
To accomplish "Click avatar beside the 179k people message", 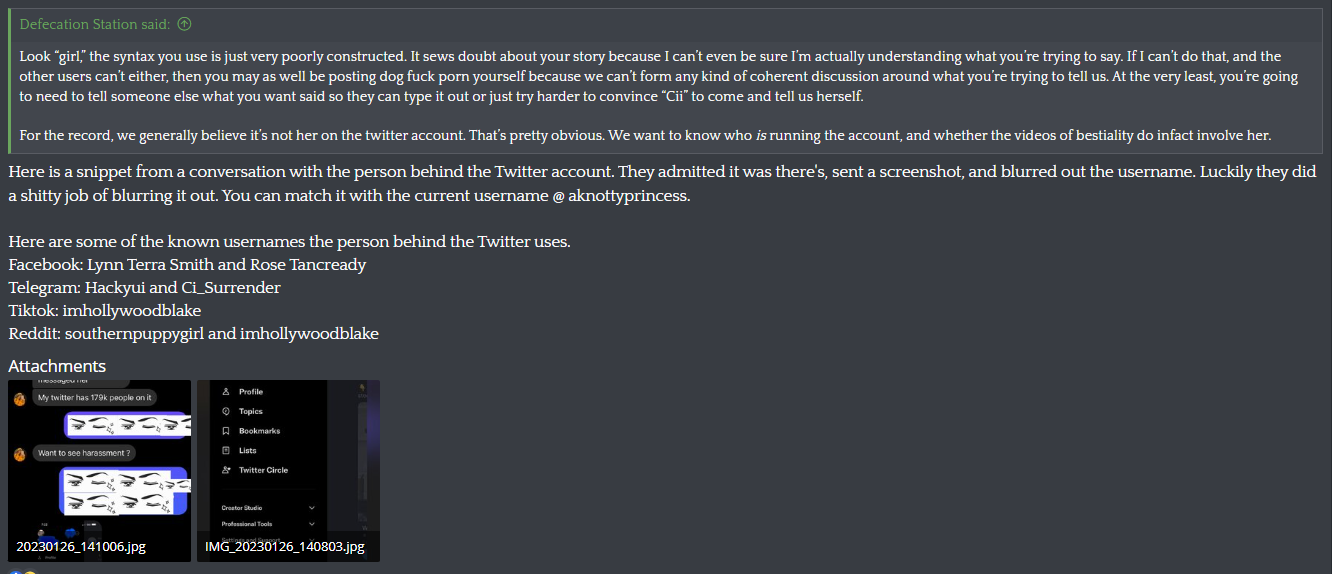I will [x=19, y=398].
